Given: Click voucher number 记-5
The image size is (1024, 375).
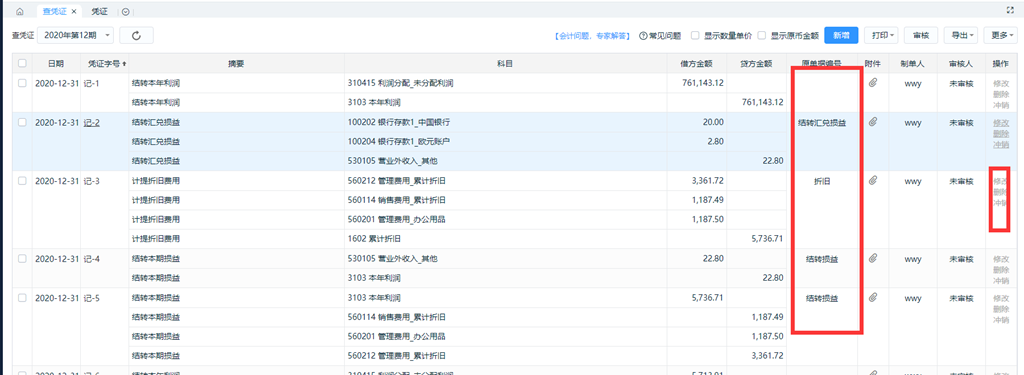Looking at the screenshot, I should 91,298.
